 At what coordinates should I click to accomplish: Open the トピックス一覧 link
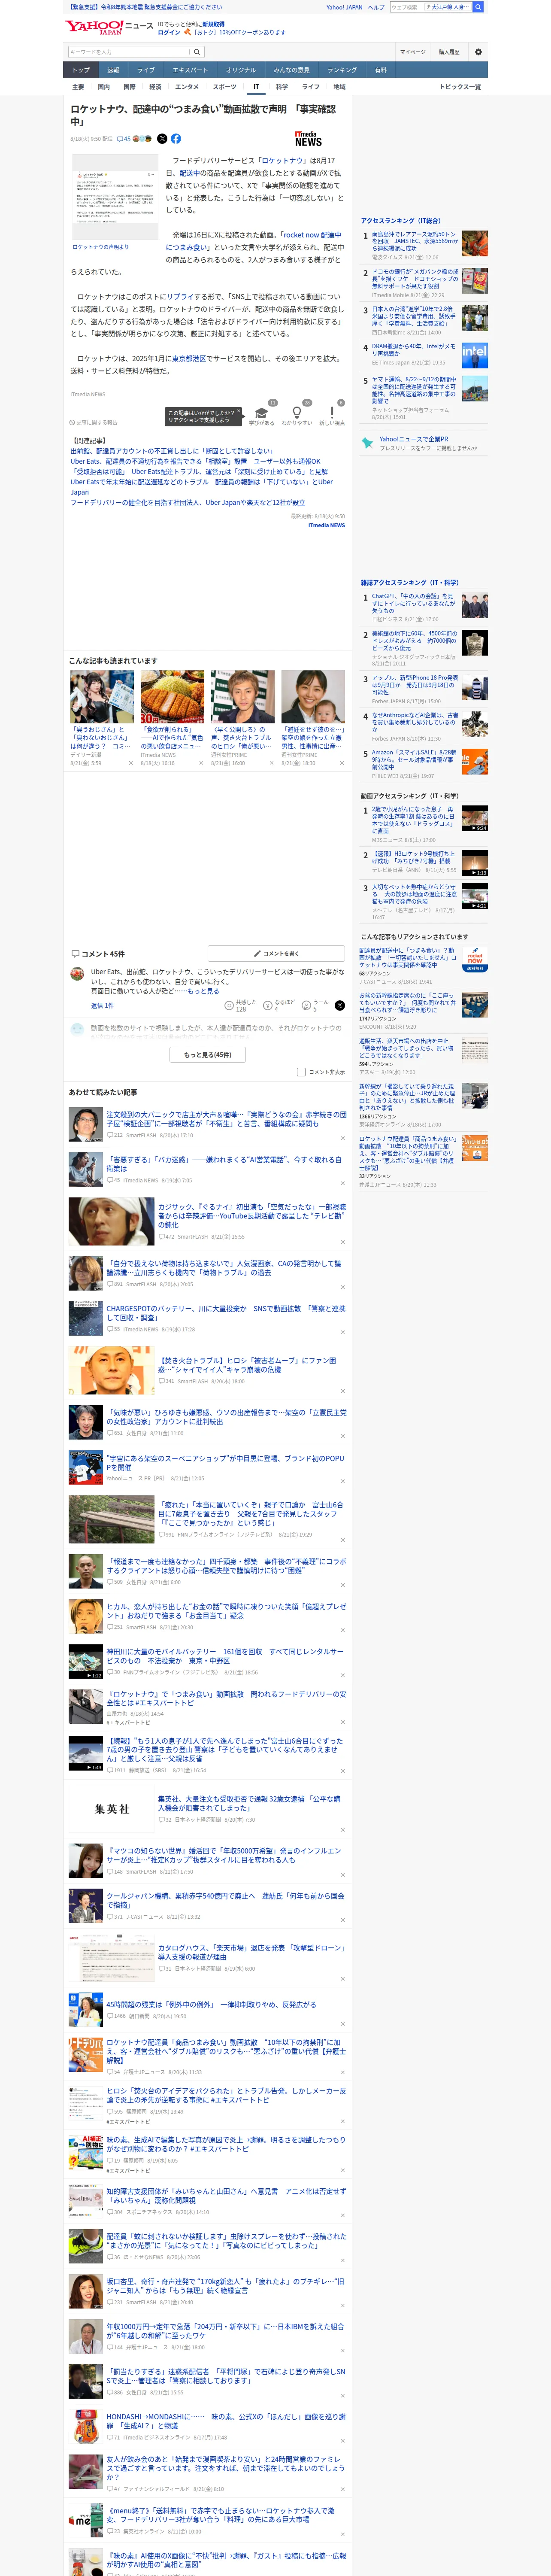(x=460, y=87)
